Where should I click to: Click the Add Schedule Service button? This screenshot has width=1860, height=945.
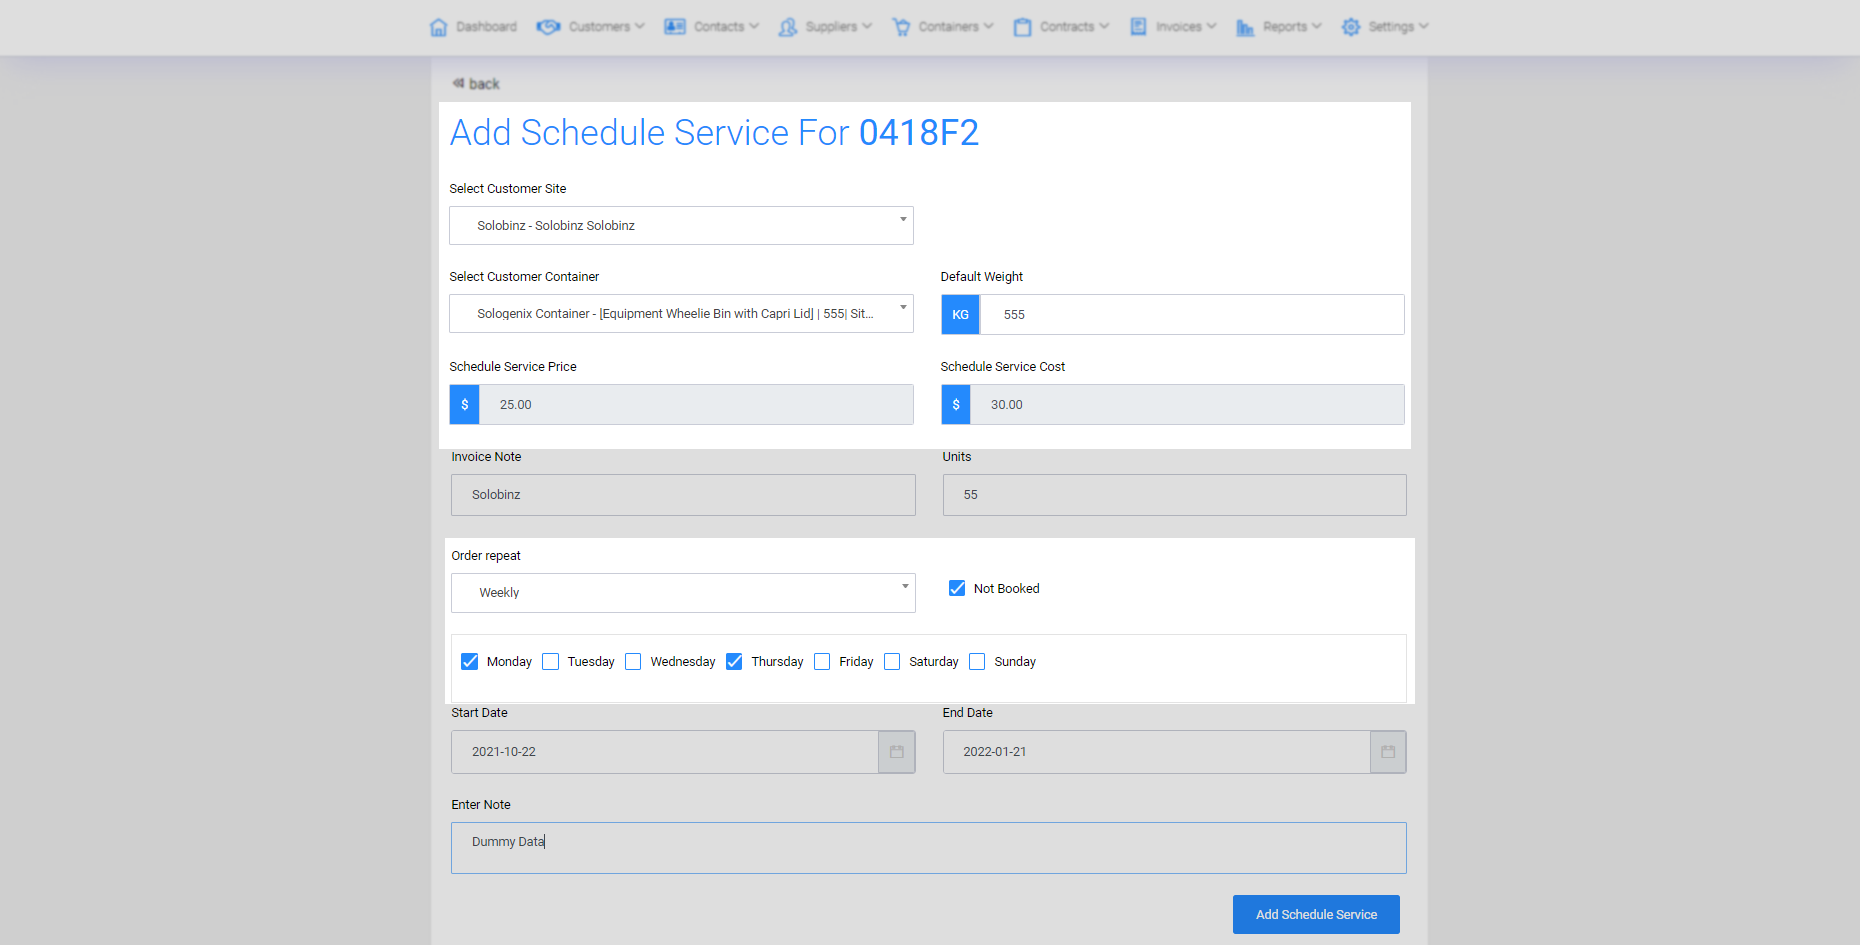(1315, 914)
